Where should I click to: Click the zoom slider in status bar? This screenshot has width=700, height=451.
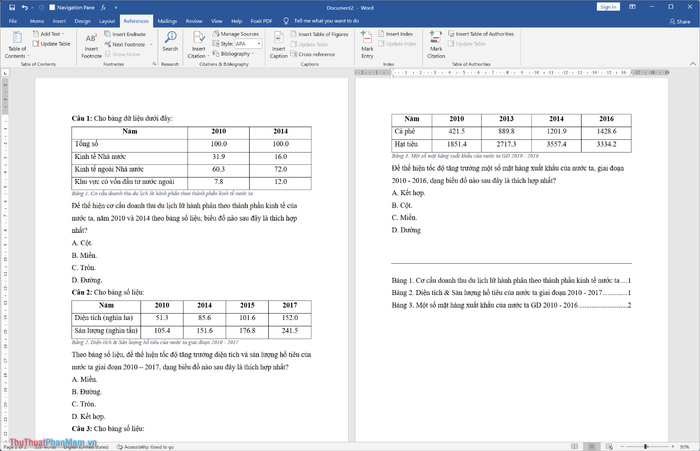click(641, 446)
